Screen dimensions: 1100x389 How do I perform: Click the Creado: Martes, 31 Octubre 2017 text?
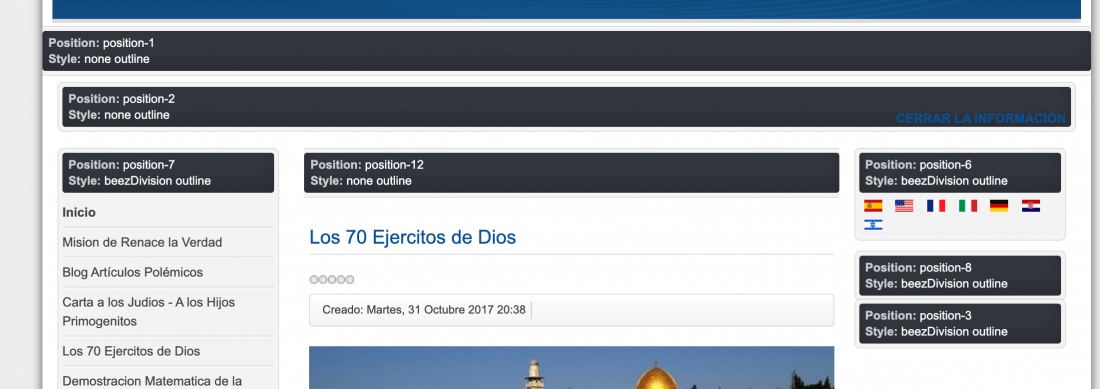(x=424, y=310)
